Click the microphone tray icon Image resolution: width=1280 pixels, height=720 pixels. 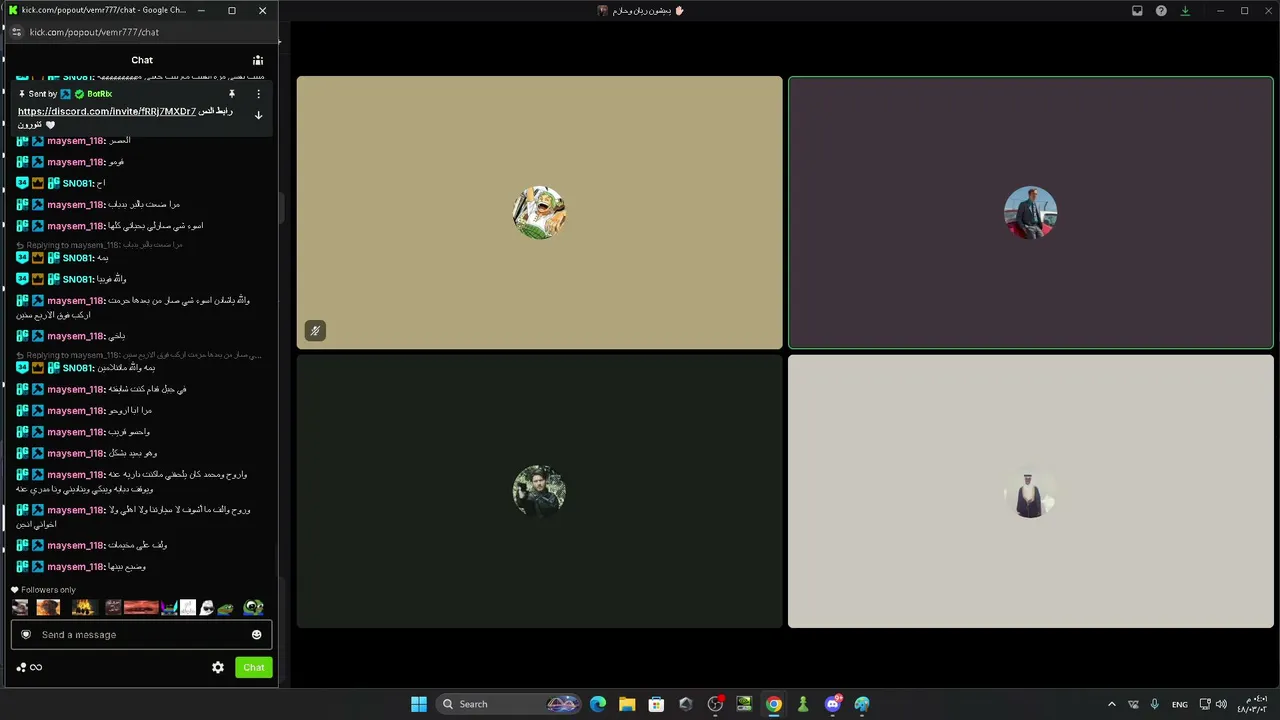(1154, 704)
